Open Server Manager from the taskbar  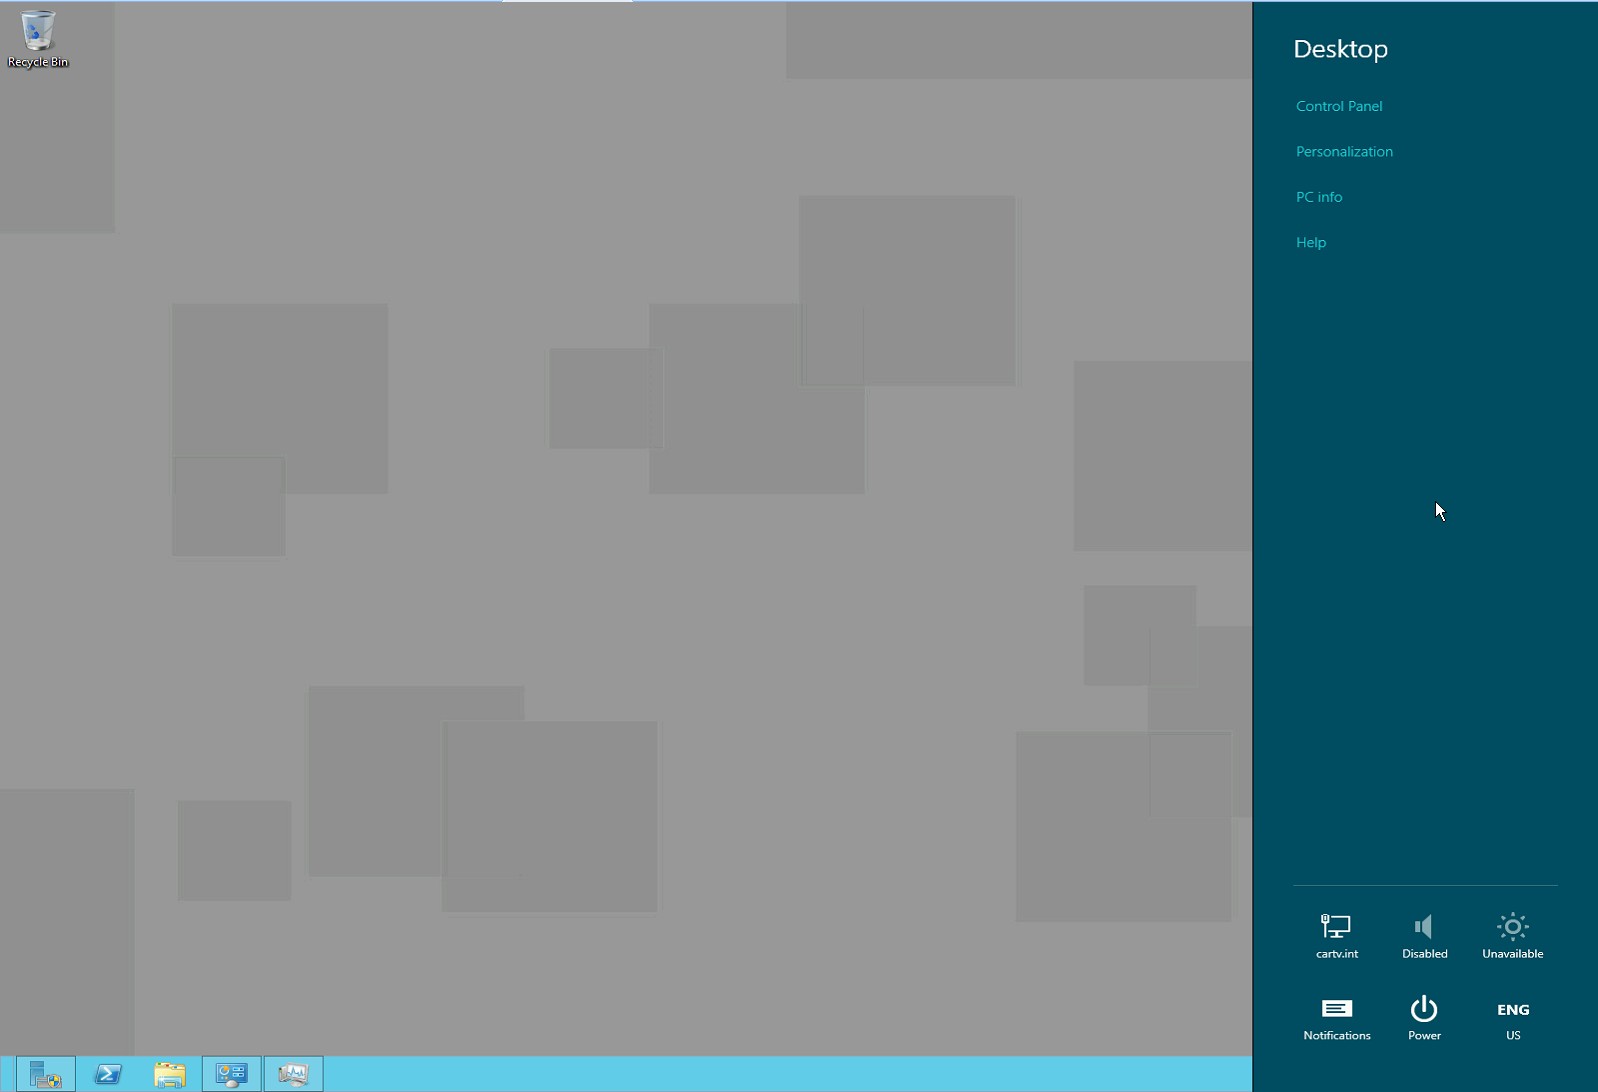point(45,1074)
